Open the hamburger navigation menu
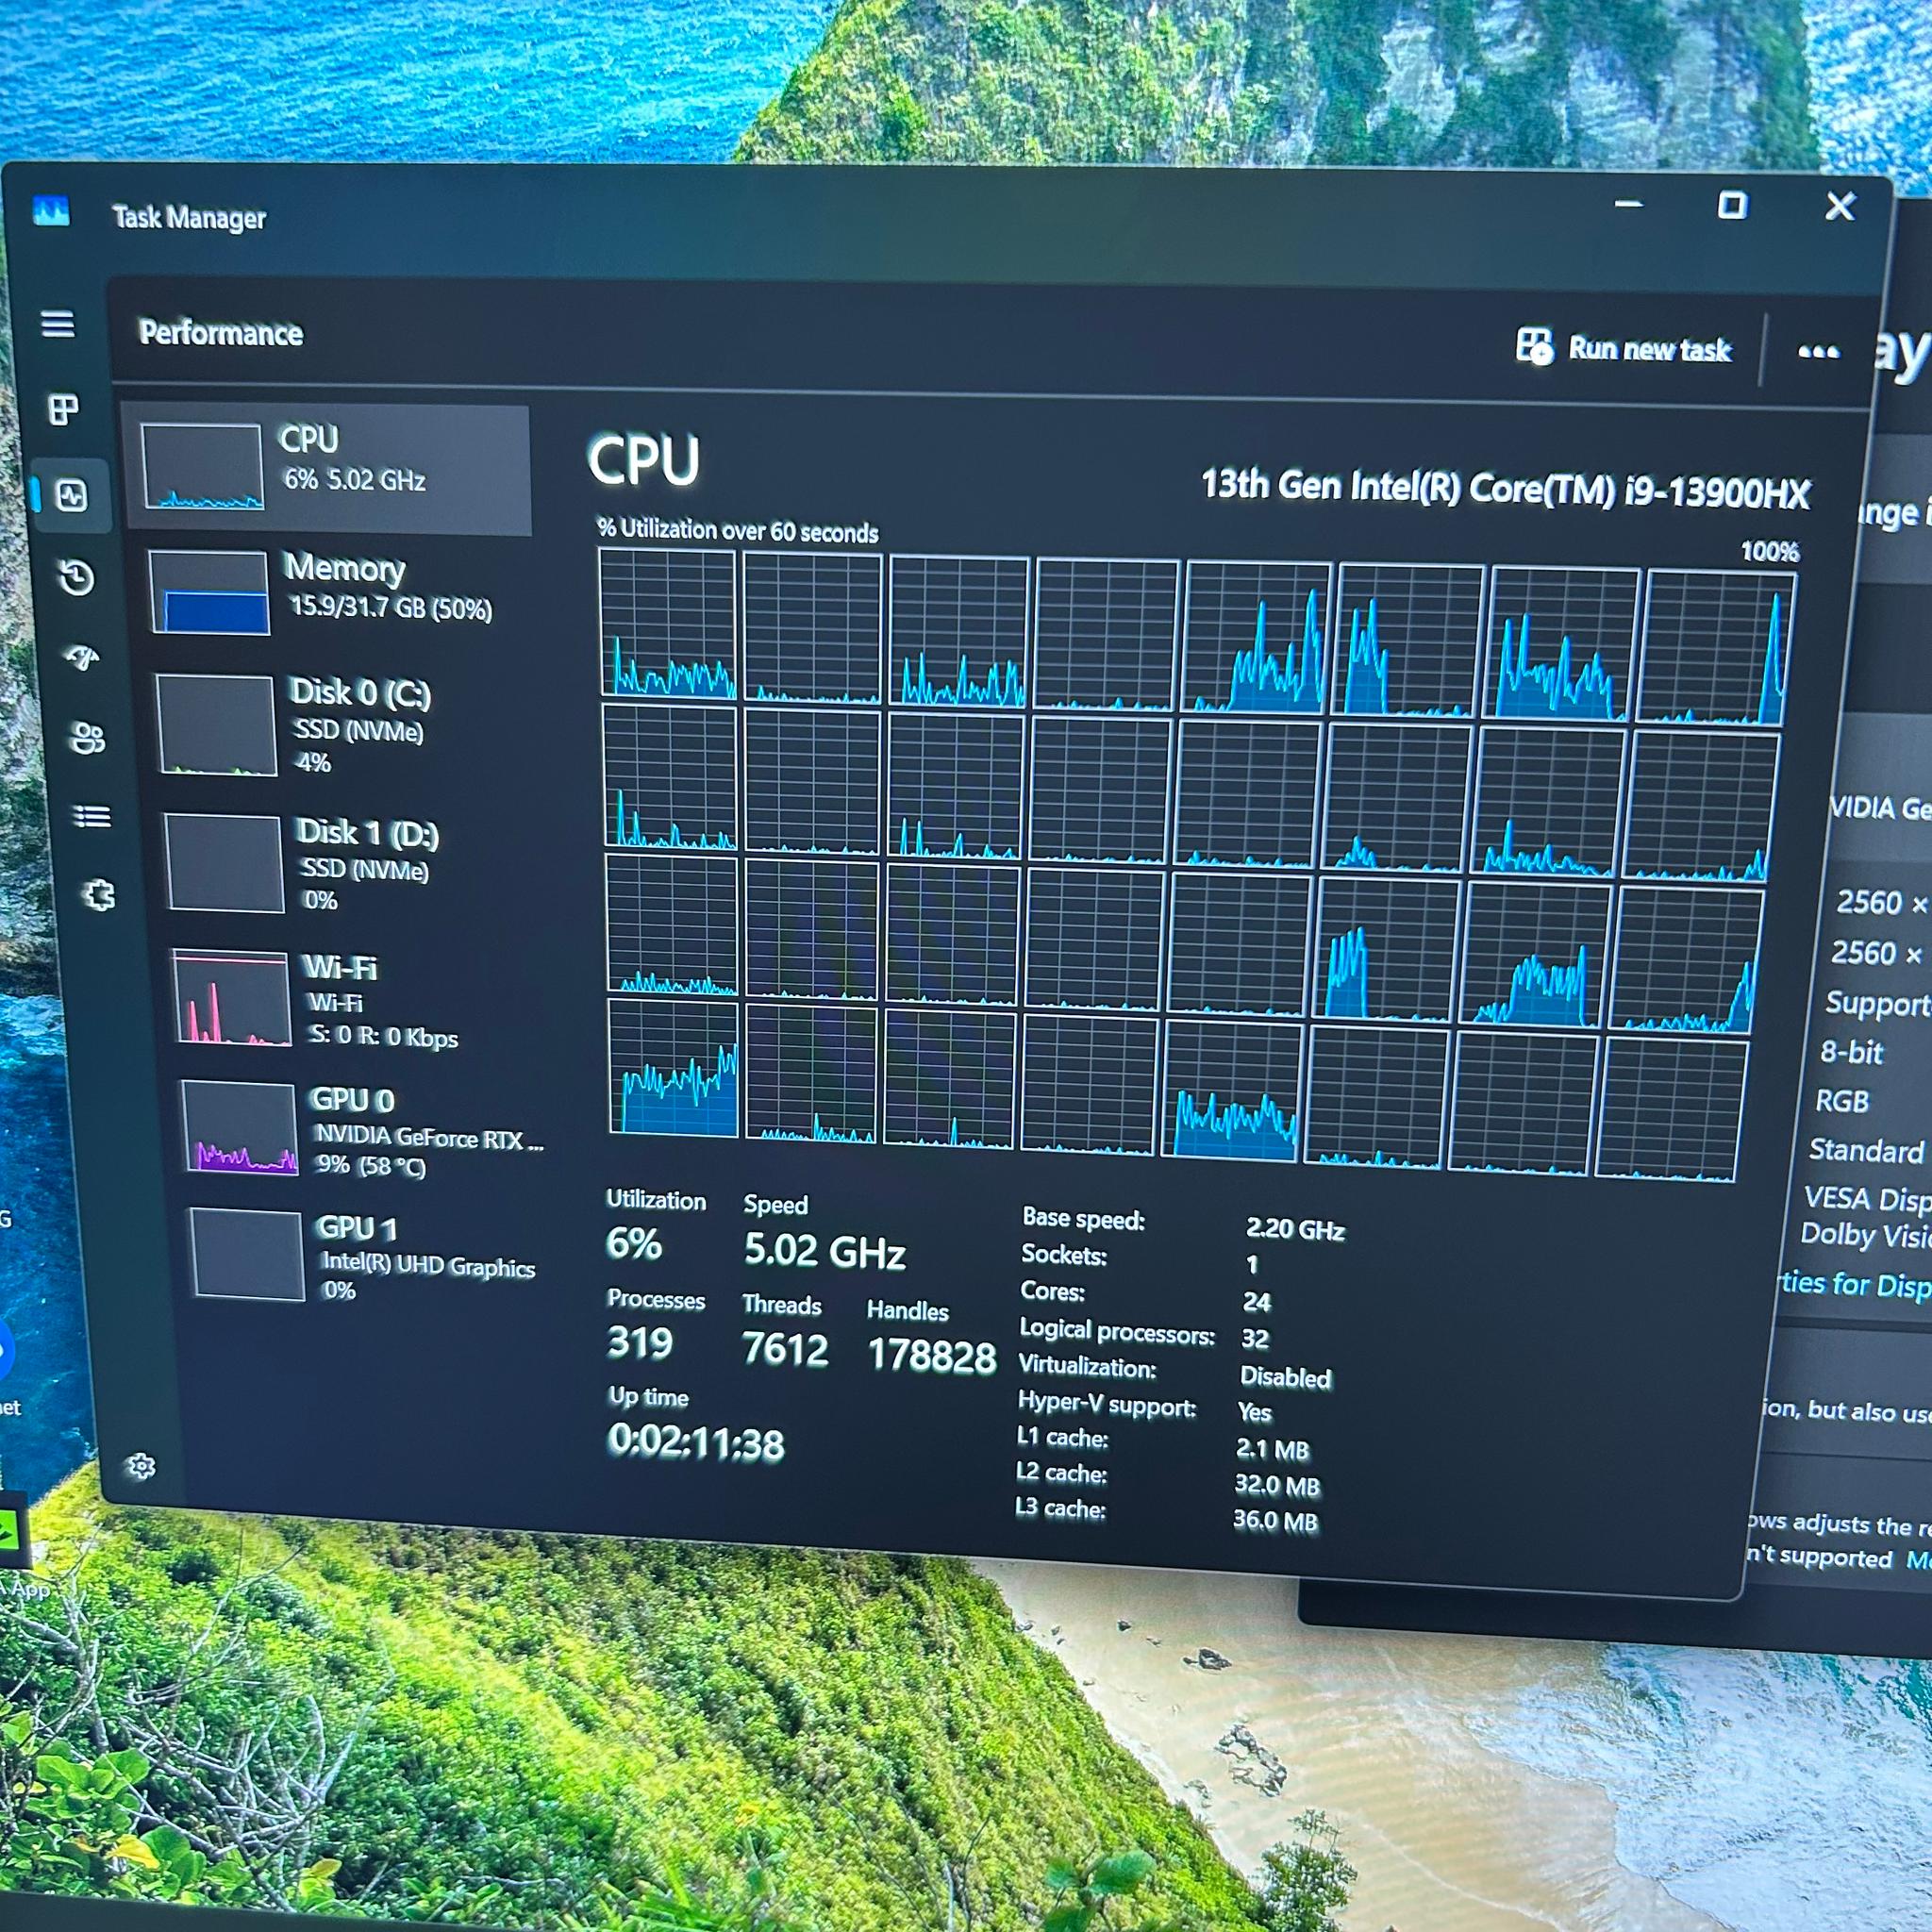 pos(57,324)
